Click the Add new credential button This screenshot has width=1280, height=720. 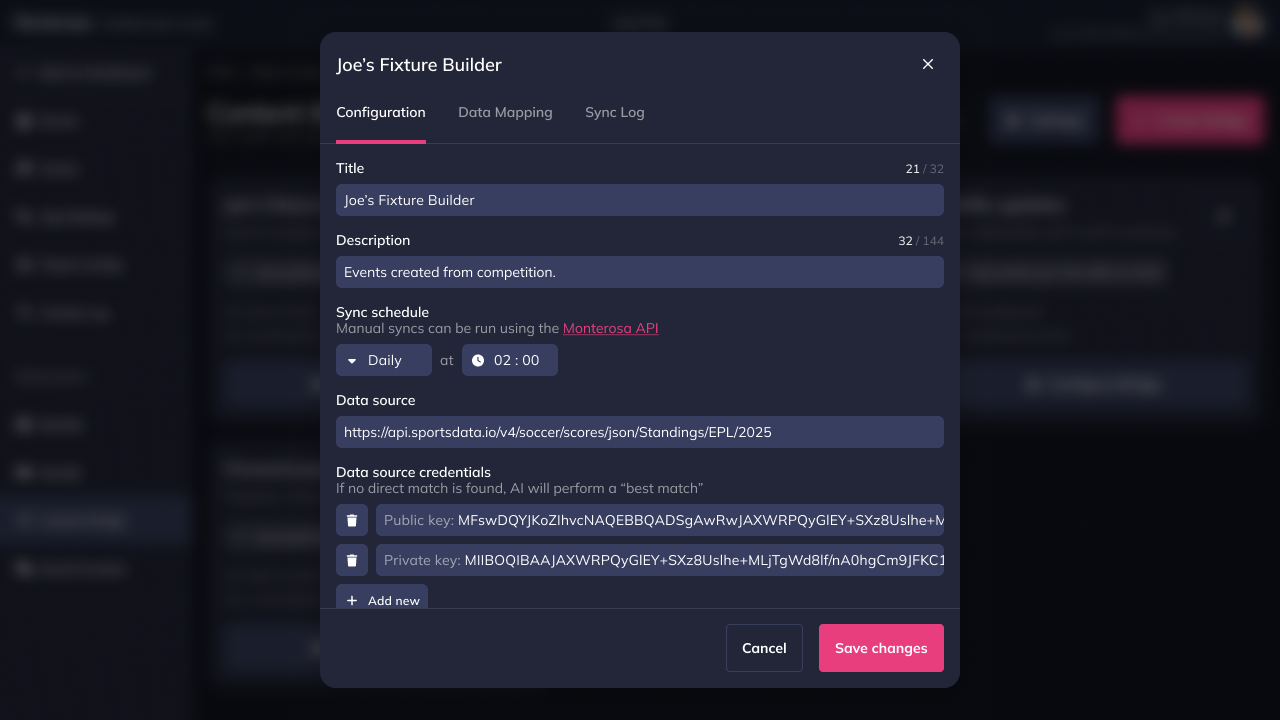pyautogui.click(x=382, y=599)
